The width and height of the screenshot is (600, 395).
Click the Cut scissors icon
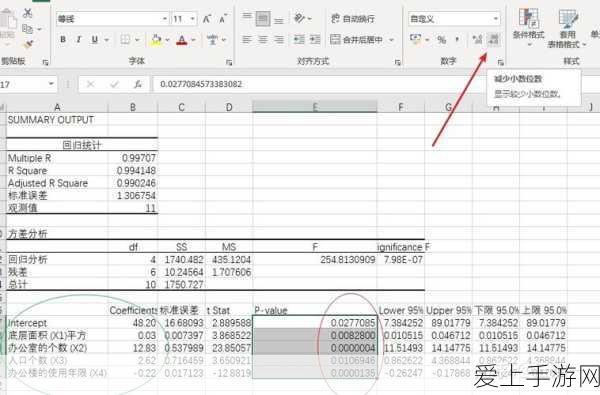point(28,13)
